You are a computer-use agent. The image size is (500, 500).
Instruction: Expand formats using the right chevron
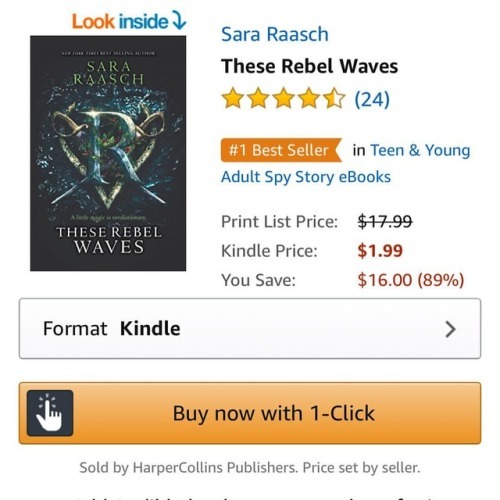(450, 329)
